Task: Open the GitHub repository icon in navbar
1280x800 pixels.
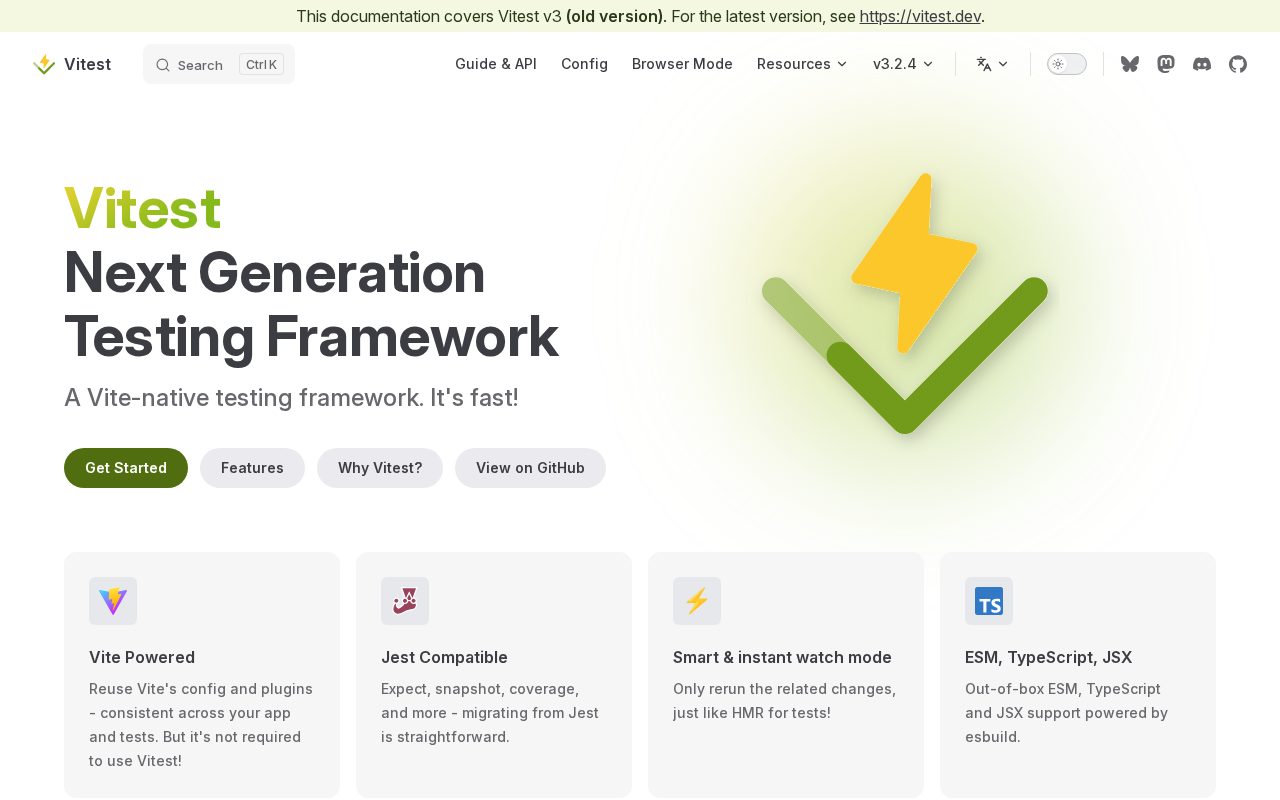Action: pyautogui.click(x=1238, y=64)
